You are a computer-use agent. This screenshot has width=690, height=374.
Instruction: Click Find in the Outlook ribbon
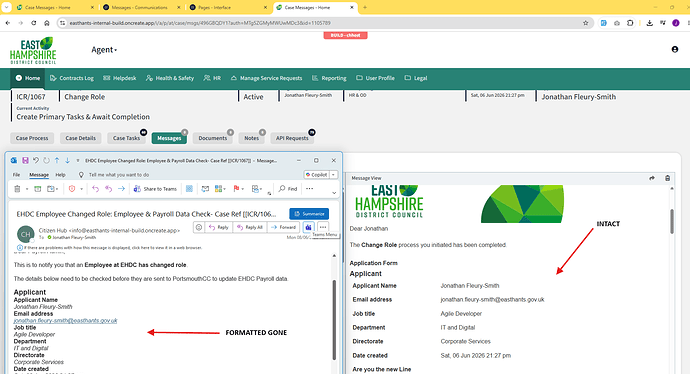pos(288,189)
